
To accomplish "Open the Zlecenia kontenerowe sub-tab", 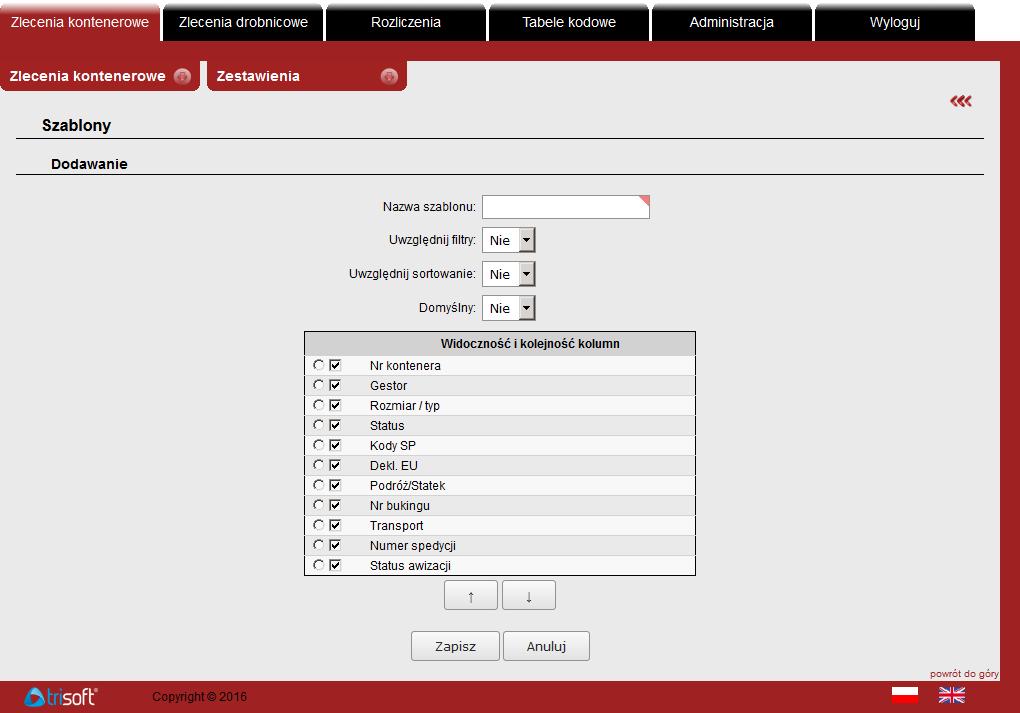I will pos(100,76).
